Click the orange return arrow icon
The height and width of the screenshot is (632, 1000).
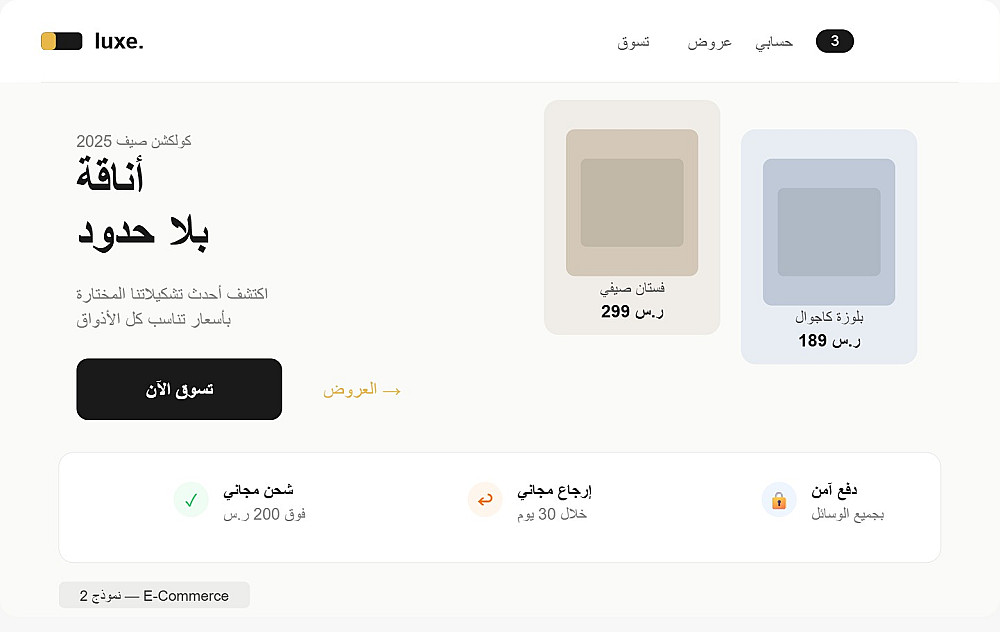pos(485,500)
